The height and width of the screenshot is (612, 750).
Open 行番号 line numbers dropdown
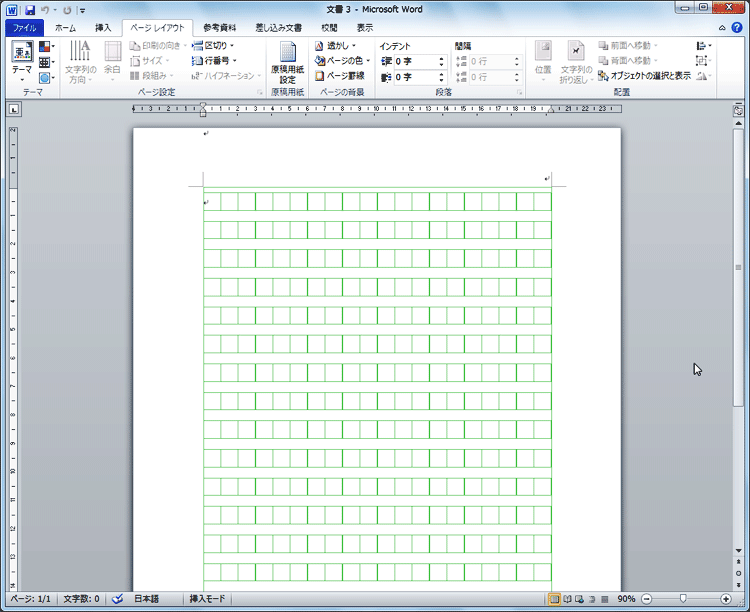(214, 61)
